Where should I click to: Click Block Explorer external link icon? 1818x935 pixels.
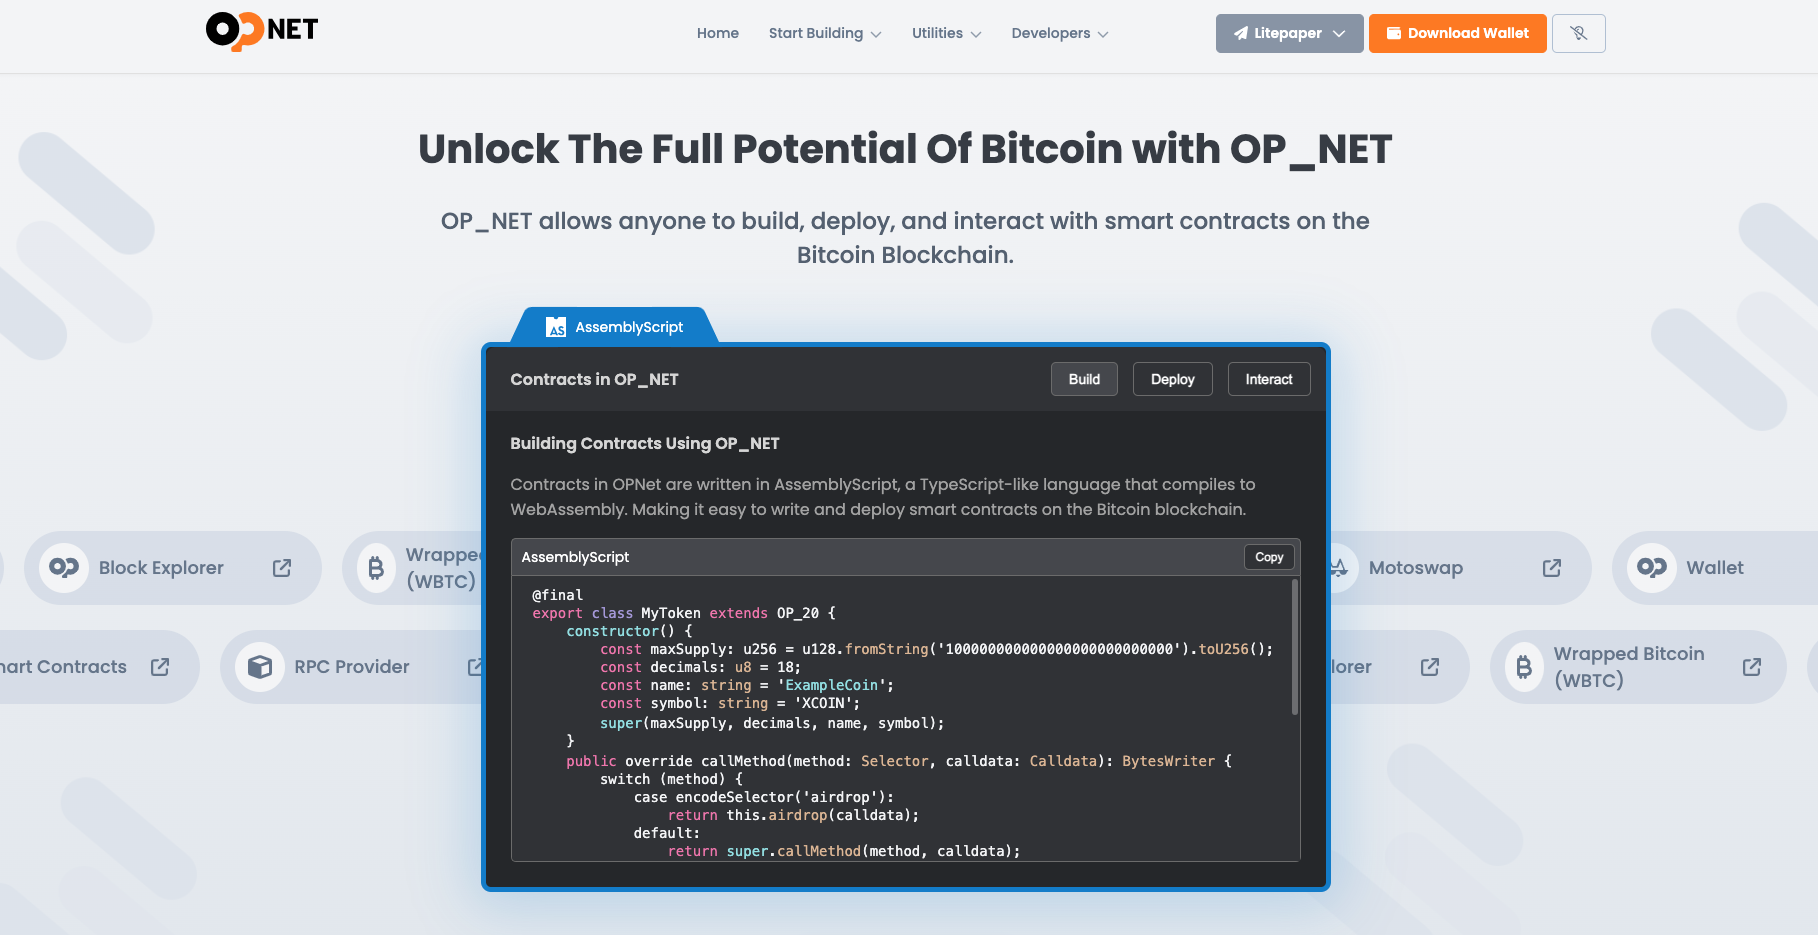pos(282,568)
